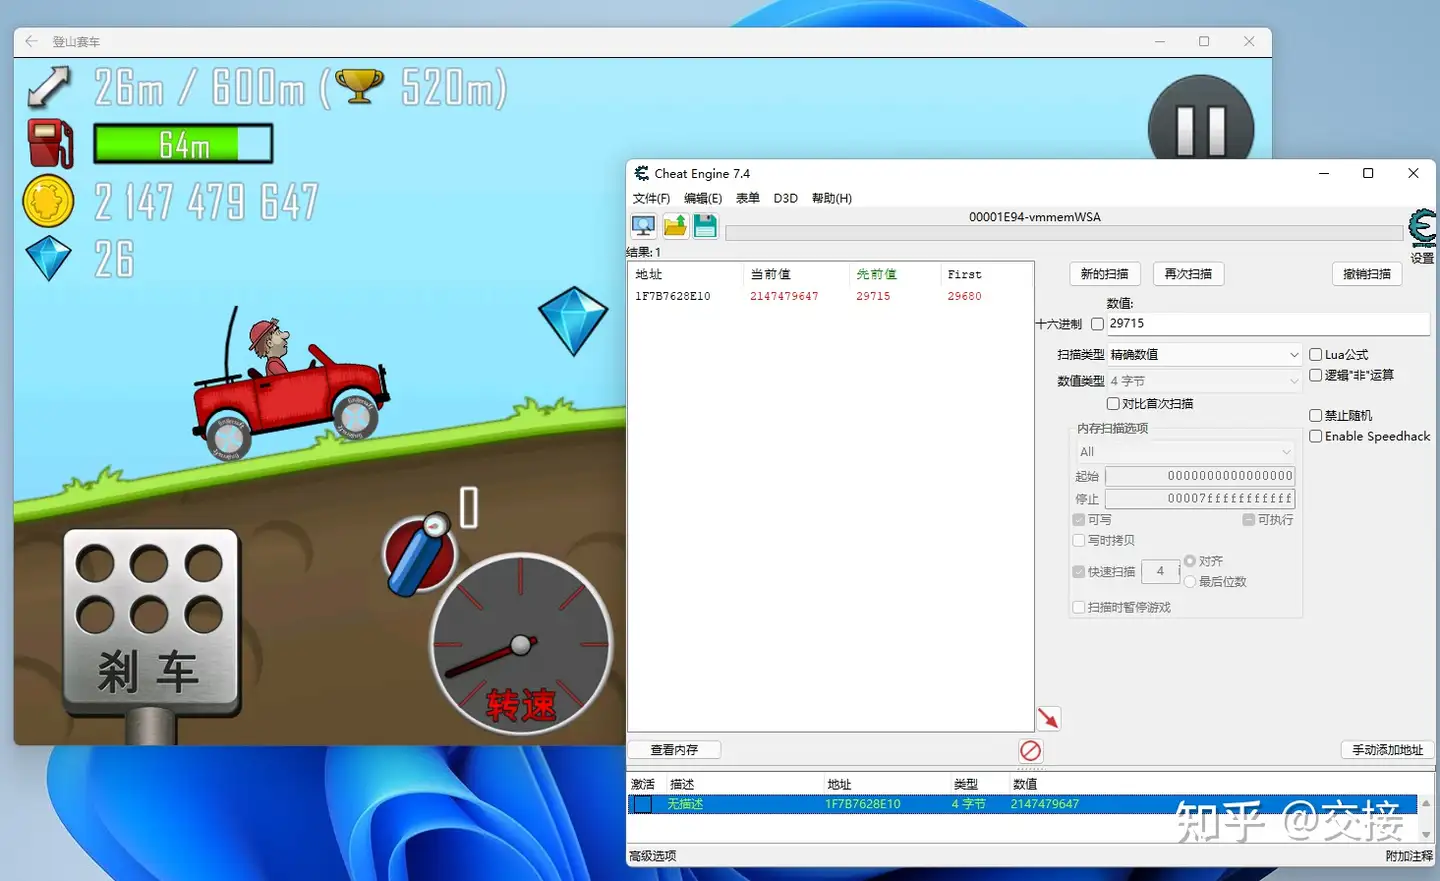Click 手动添加地址 button

point(1387,750)
